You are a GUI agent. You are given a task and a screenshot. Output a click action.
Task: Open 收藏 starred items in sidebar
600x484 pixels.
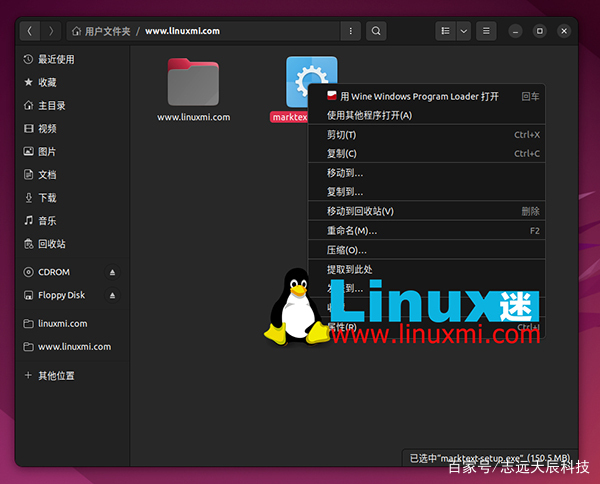[72, 82]
